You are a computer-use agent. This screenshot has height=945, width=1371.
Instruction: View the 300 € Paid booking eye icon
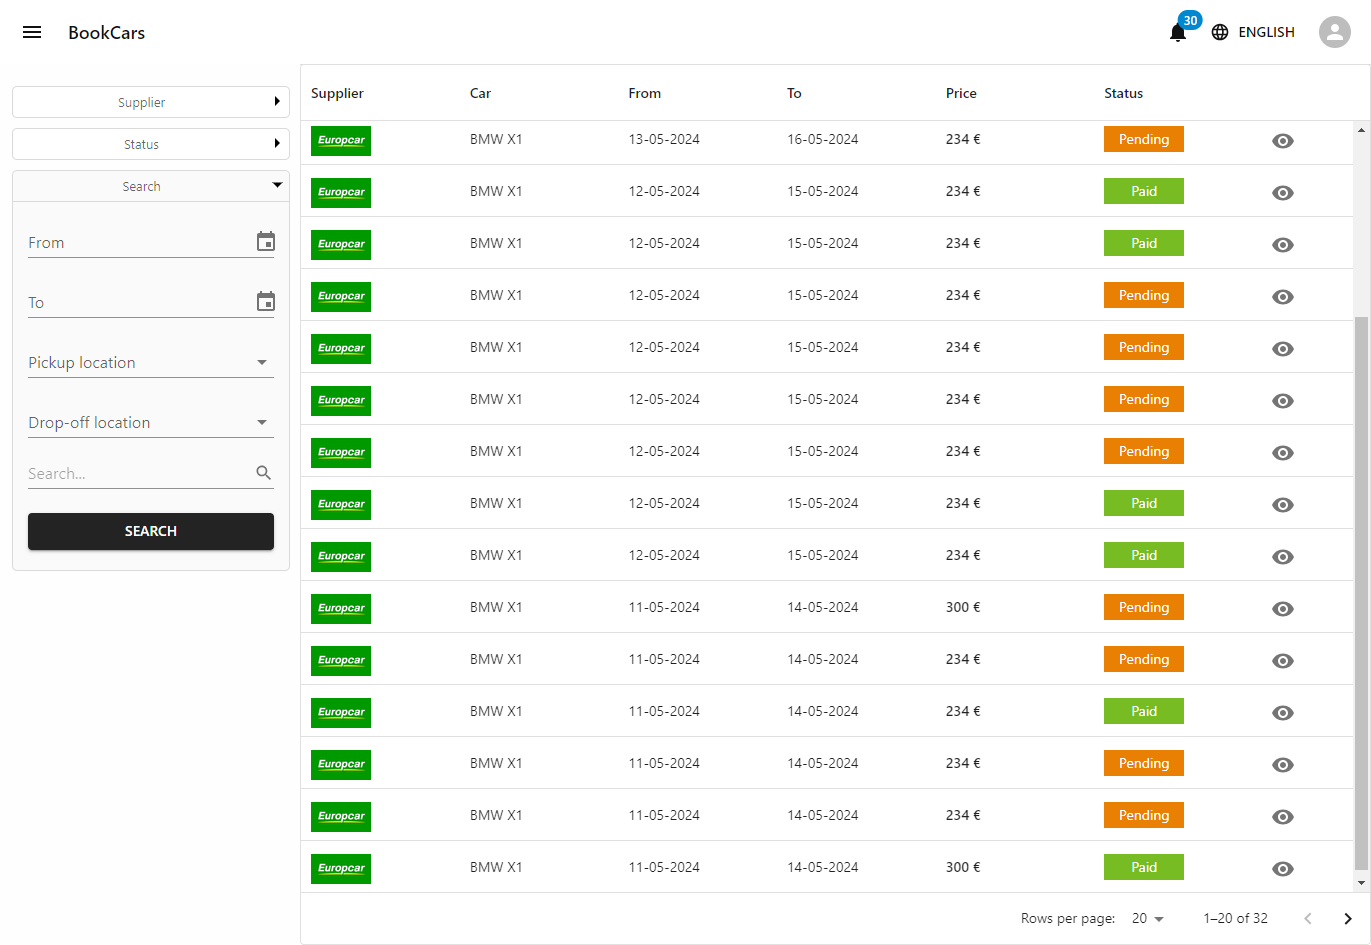click(1283, 869)
